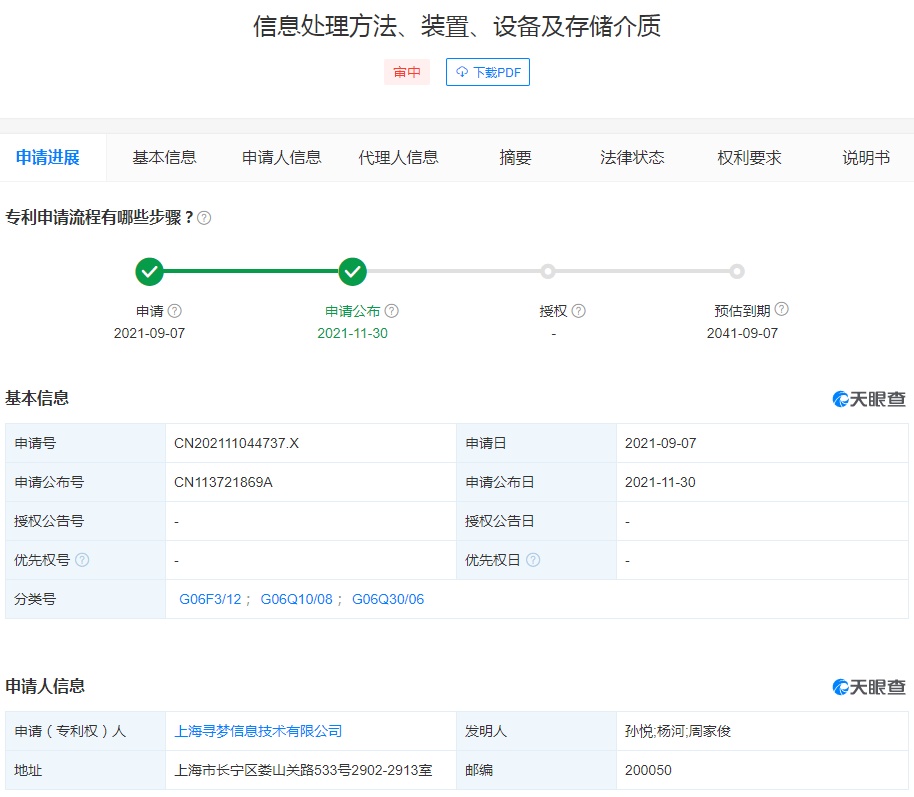914x797 pixels.
Task: Open applicant link 上海寻梦信息技术有限公司
Action: [x=258, y=731]
